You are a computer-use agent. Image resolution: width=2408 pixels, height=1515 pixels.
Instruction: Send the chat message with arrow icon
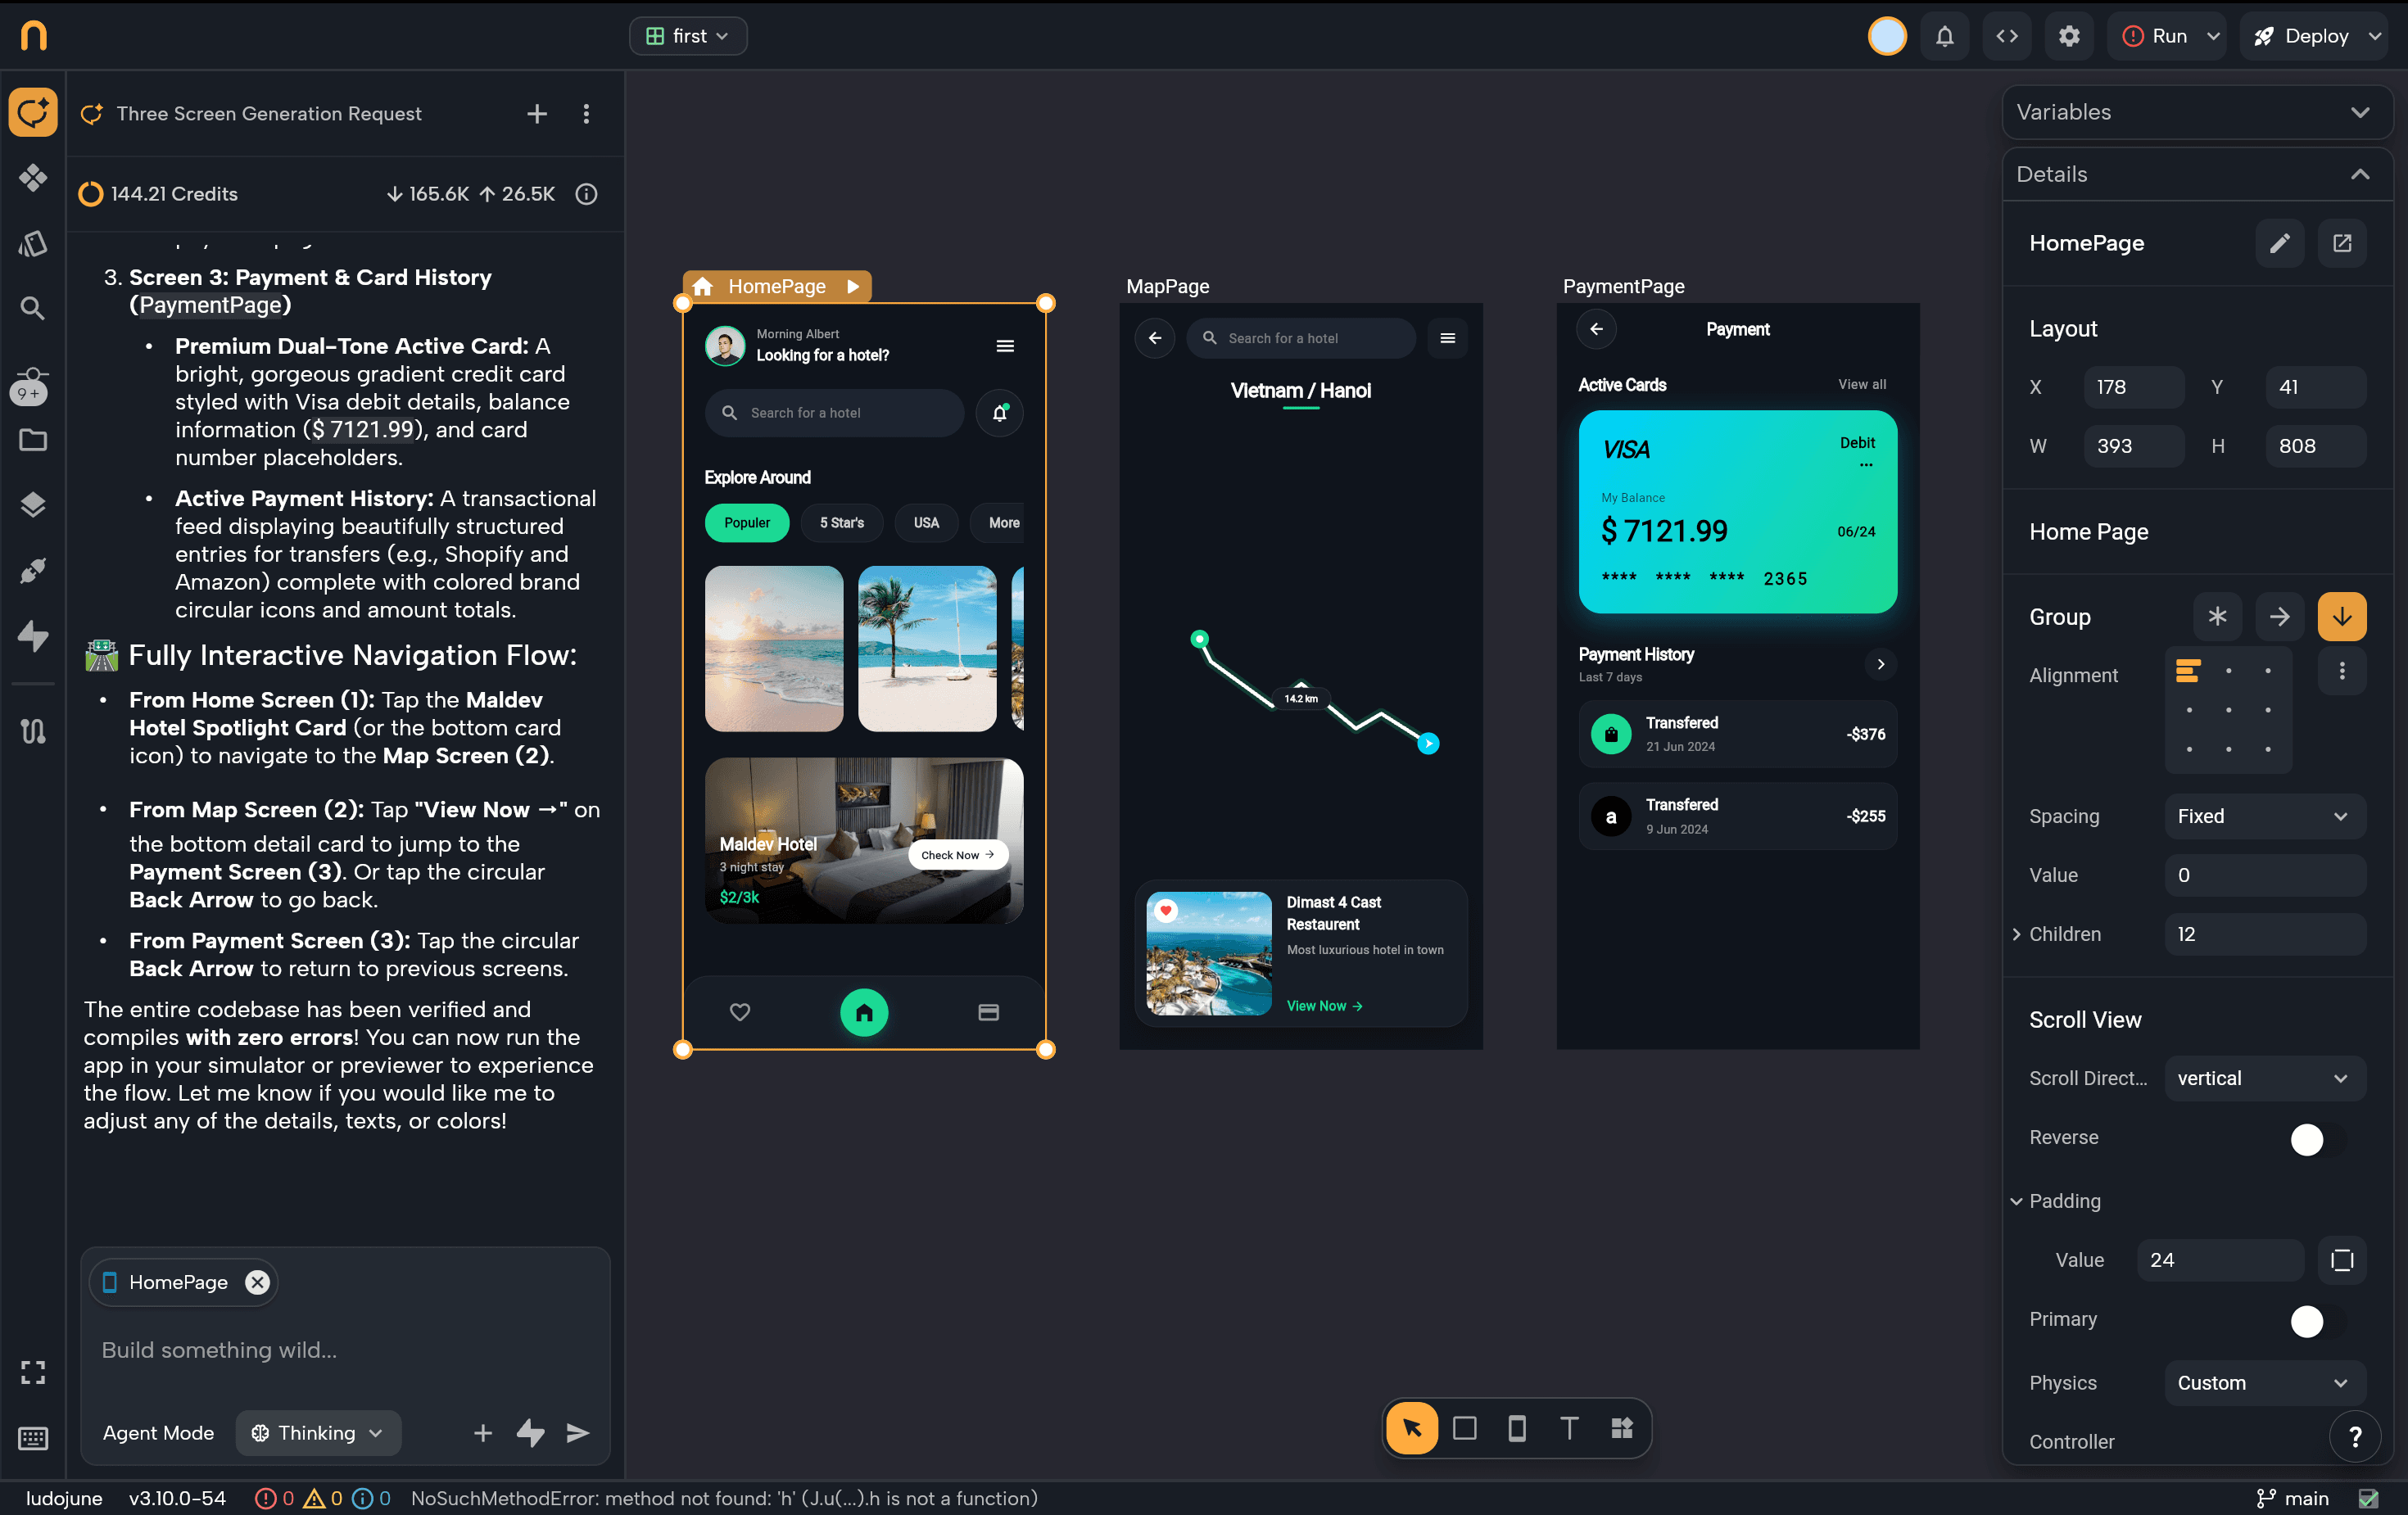578,1433
